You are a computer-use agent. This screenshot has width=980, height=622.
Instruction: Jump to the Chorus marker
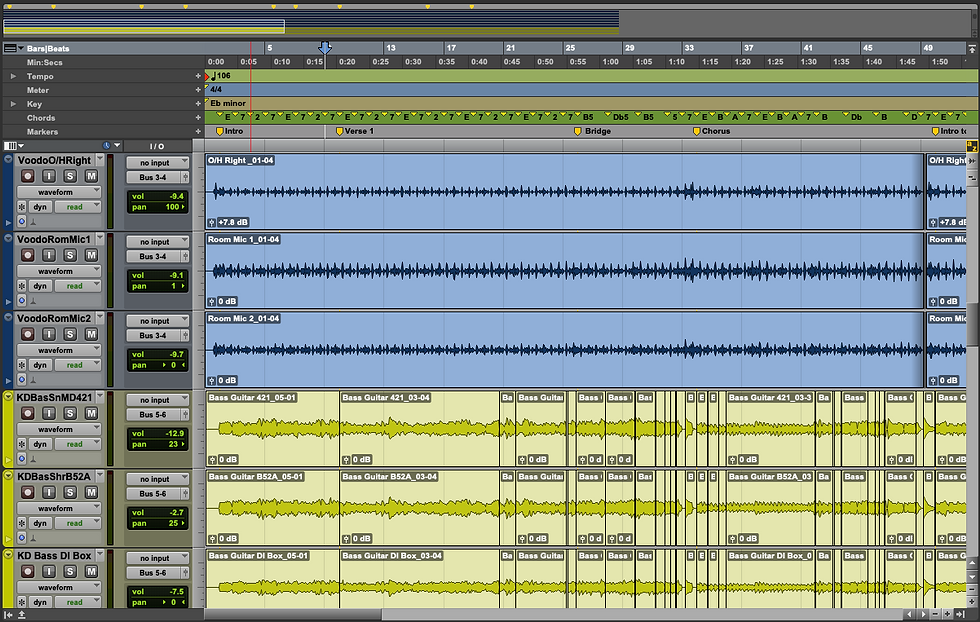click(x=711, y=131)
